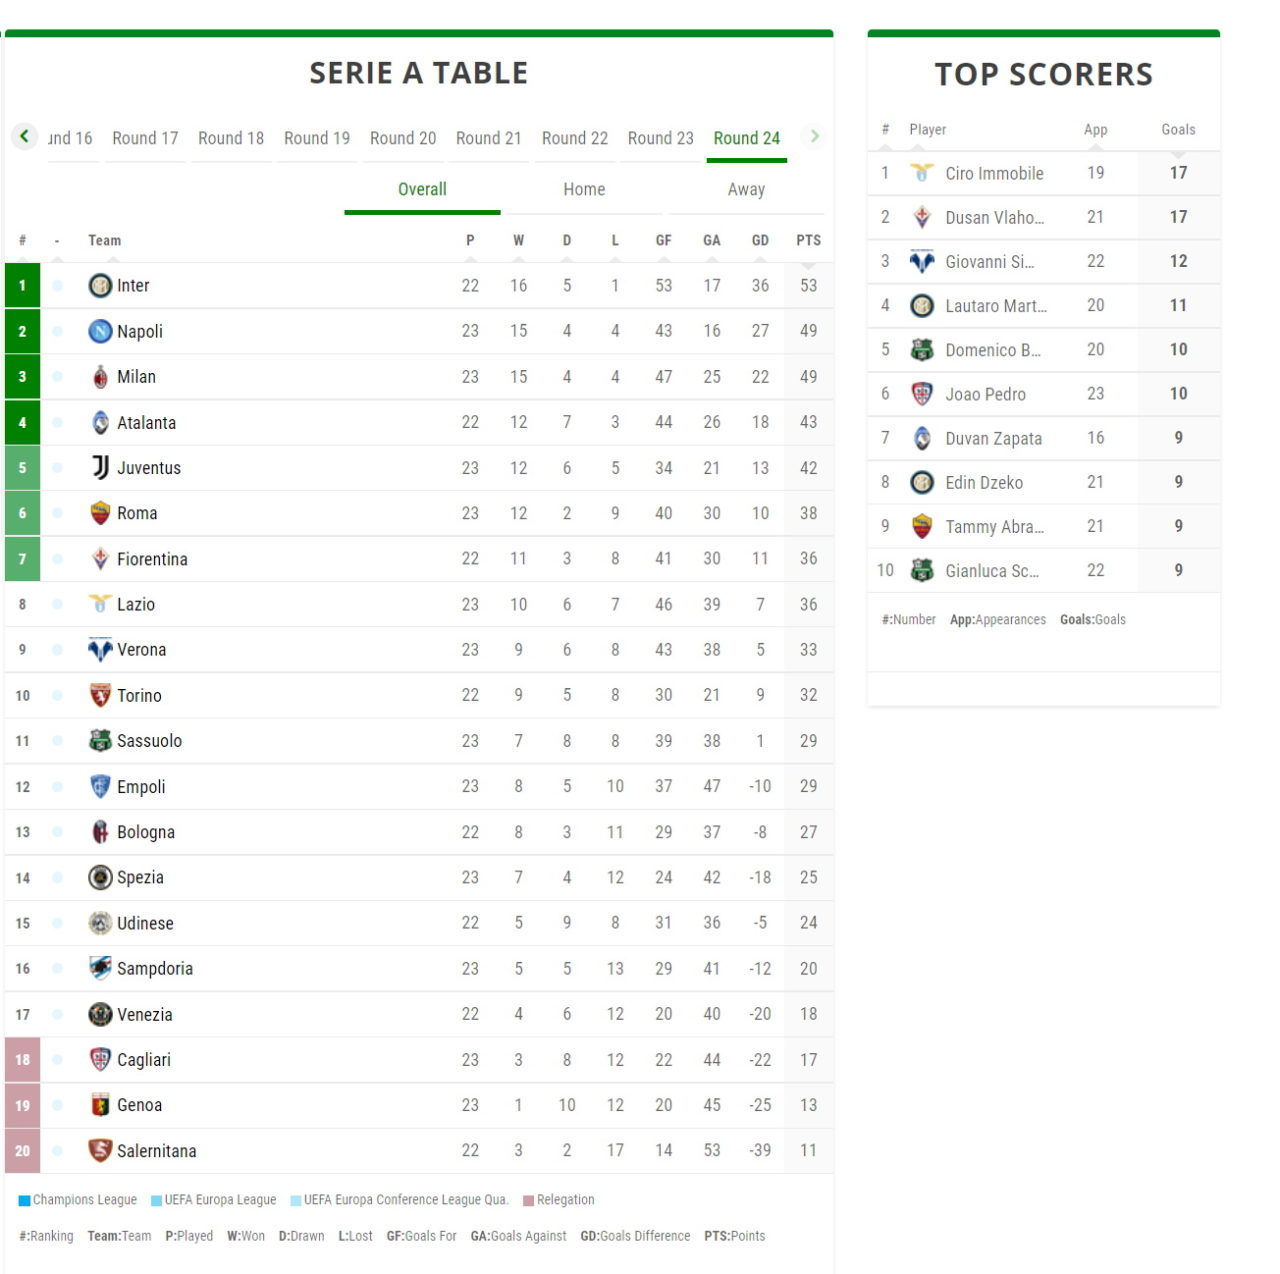Open Joao Pedro player link
The image size is (1280, 1274).
pyautogui.click(x=985, y=394)
